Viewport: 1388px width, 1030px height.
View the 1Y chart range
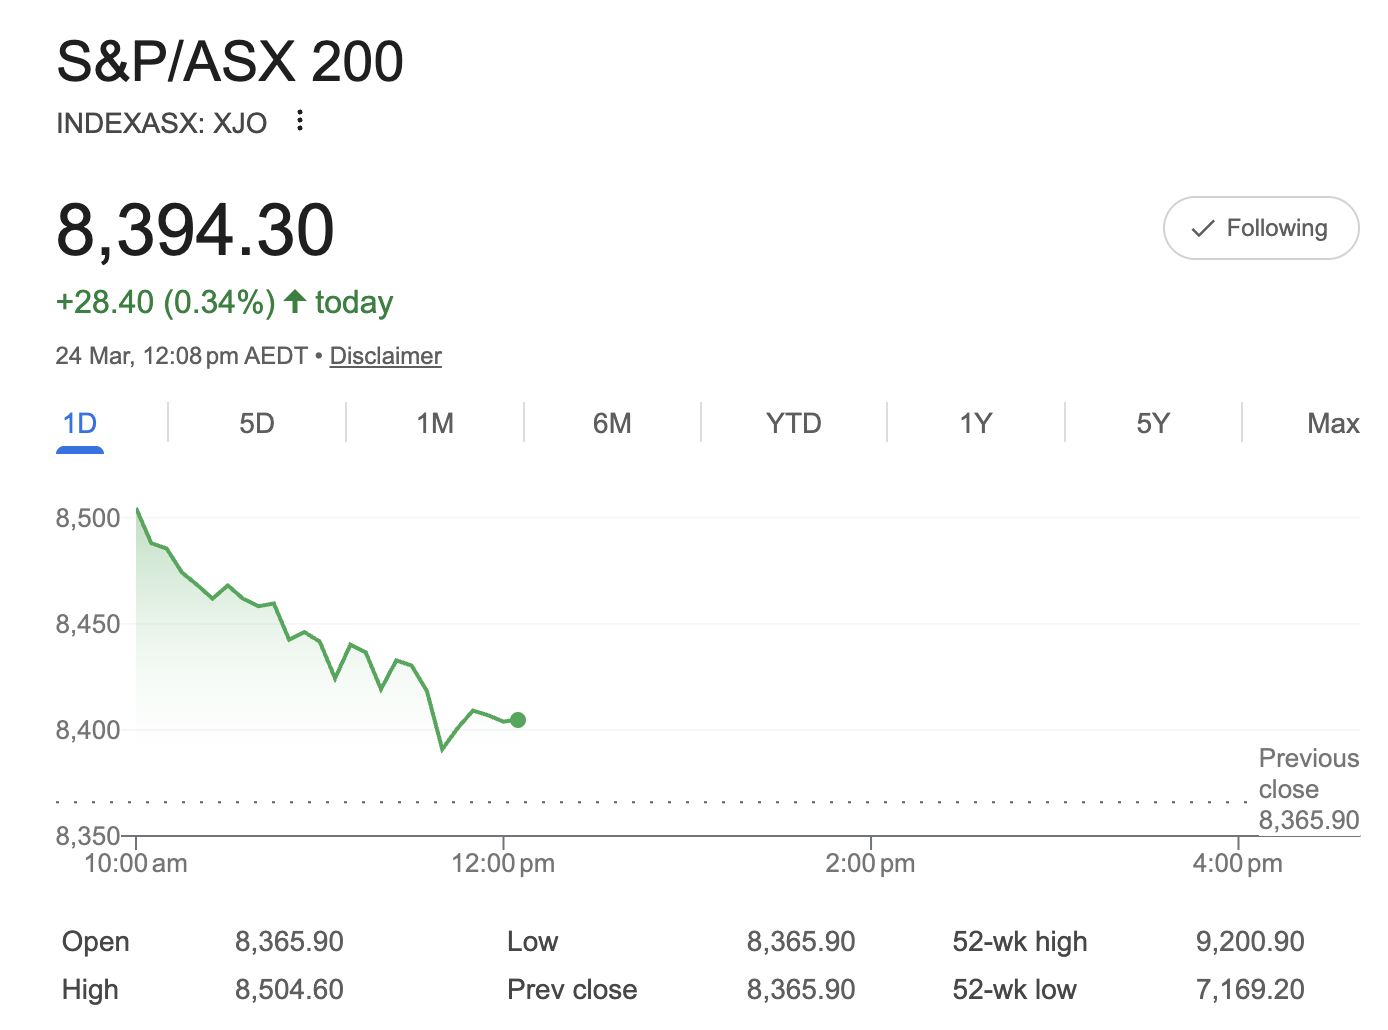pos(975,424)
